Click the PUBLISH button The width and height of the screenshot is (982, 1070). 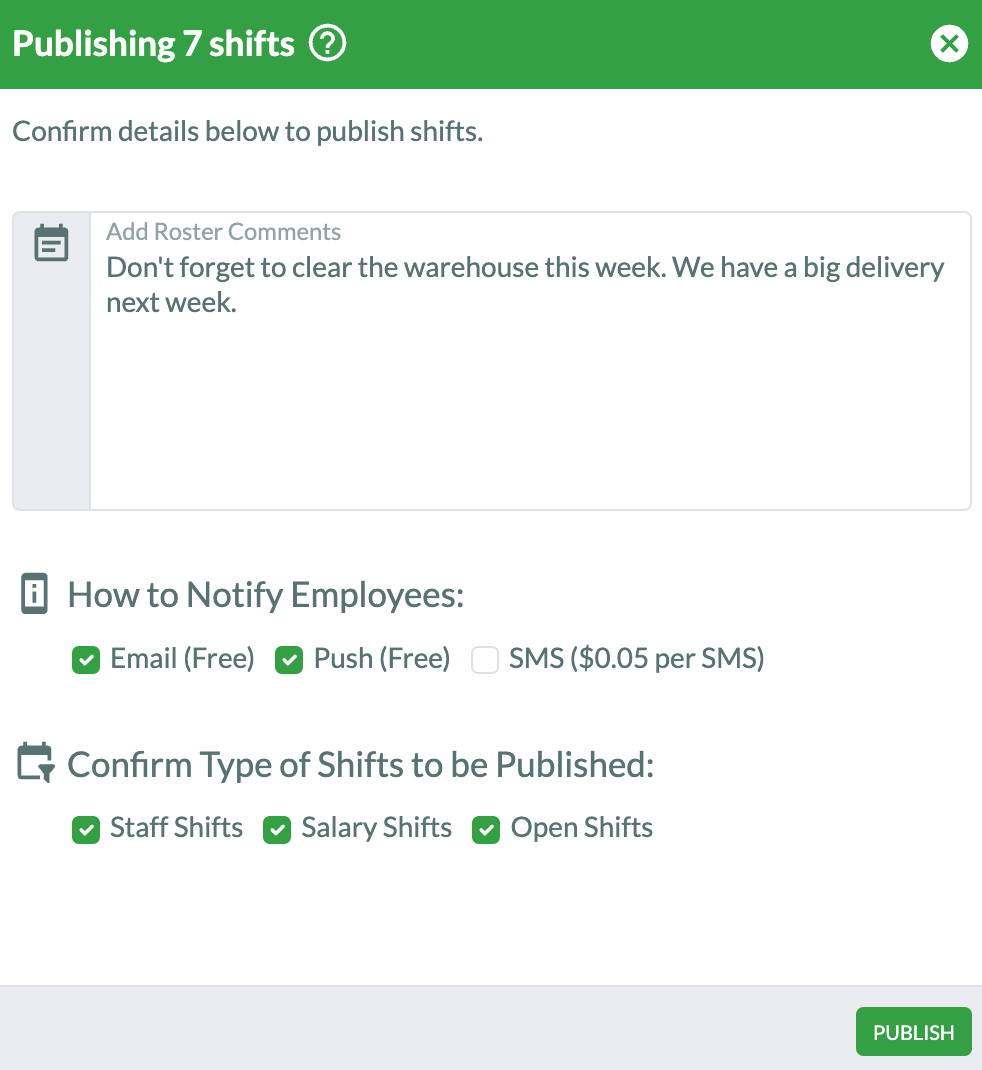click(912, 1031)
